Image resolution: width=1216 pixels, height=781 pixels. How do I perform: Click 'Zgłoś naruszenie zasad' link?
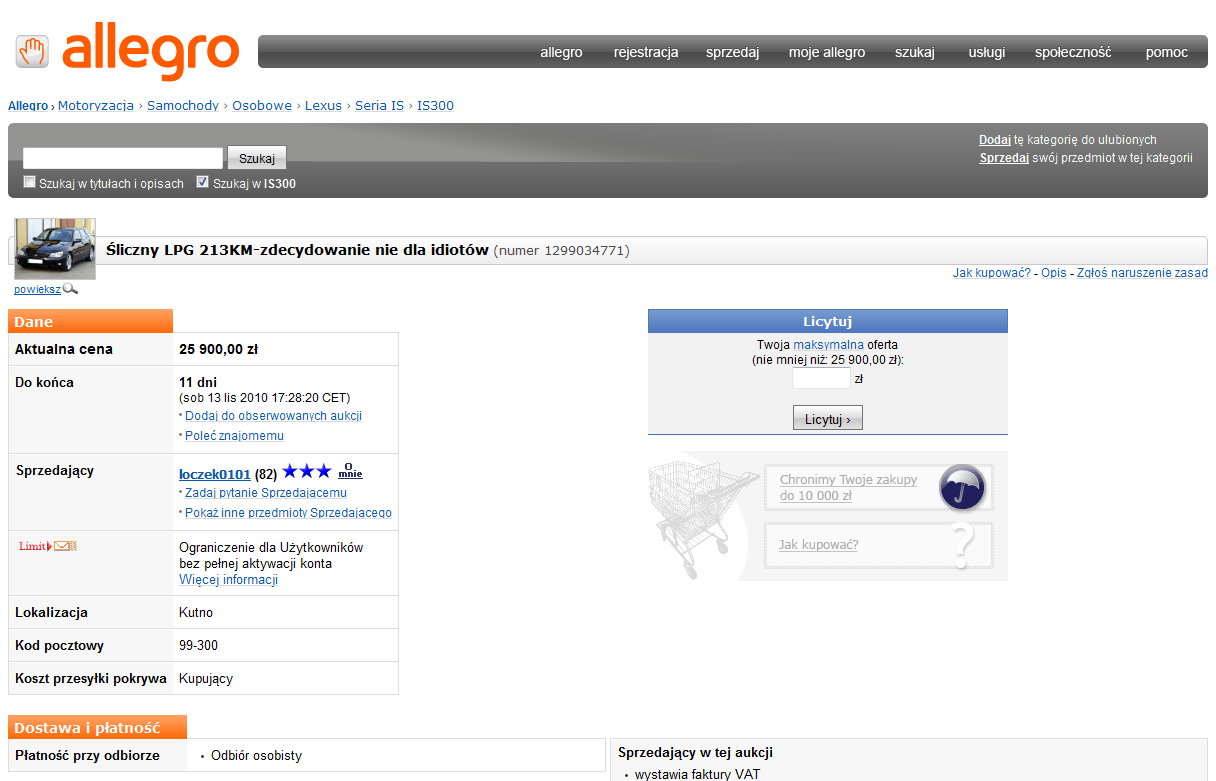(1142, 273)
